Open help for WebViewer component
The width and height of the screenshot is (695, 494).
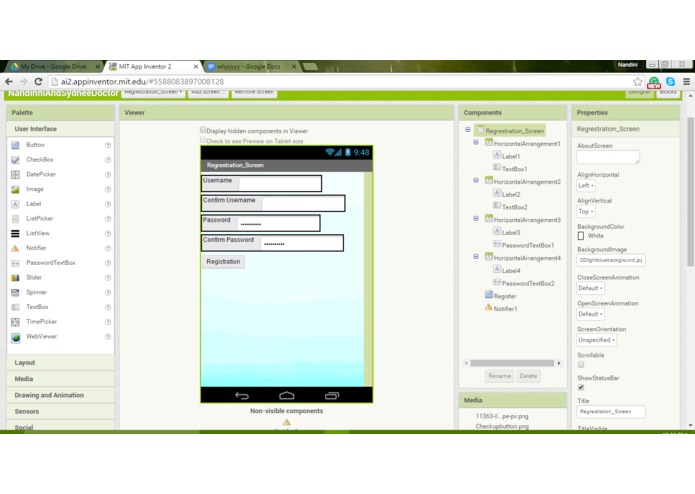click(x=108, y=337)
